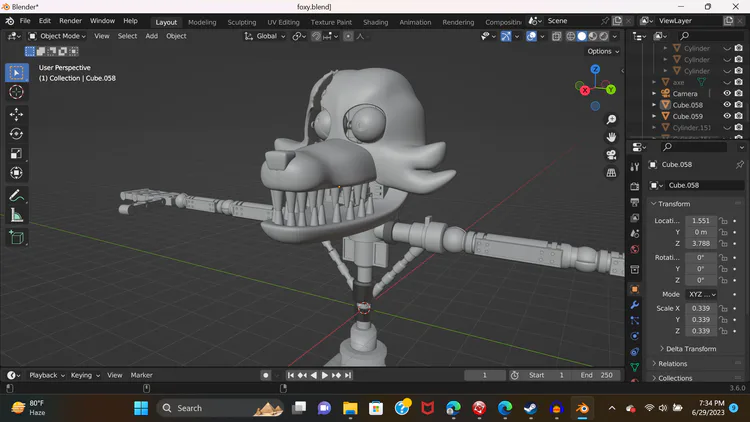Expand Cube.058 in outliner
This screenshot has height=422, width=750.
[x=654, y=105]
